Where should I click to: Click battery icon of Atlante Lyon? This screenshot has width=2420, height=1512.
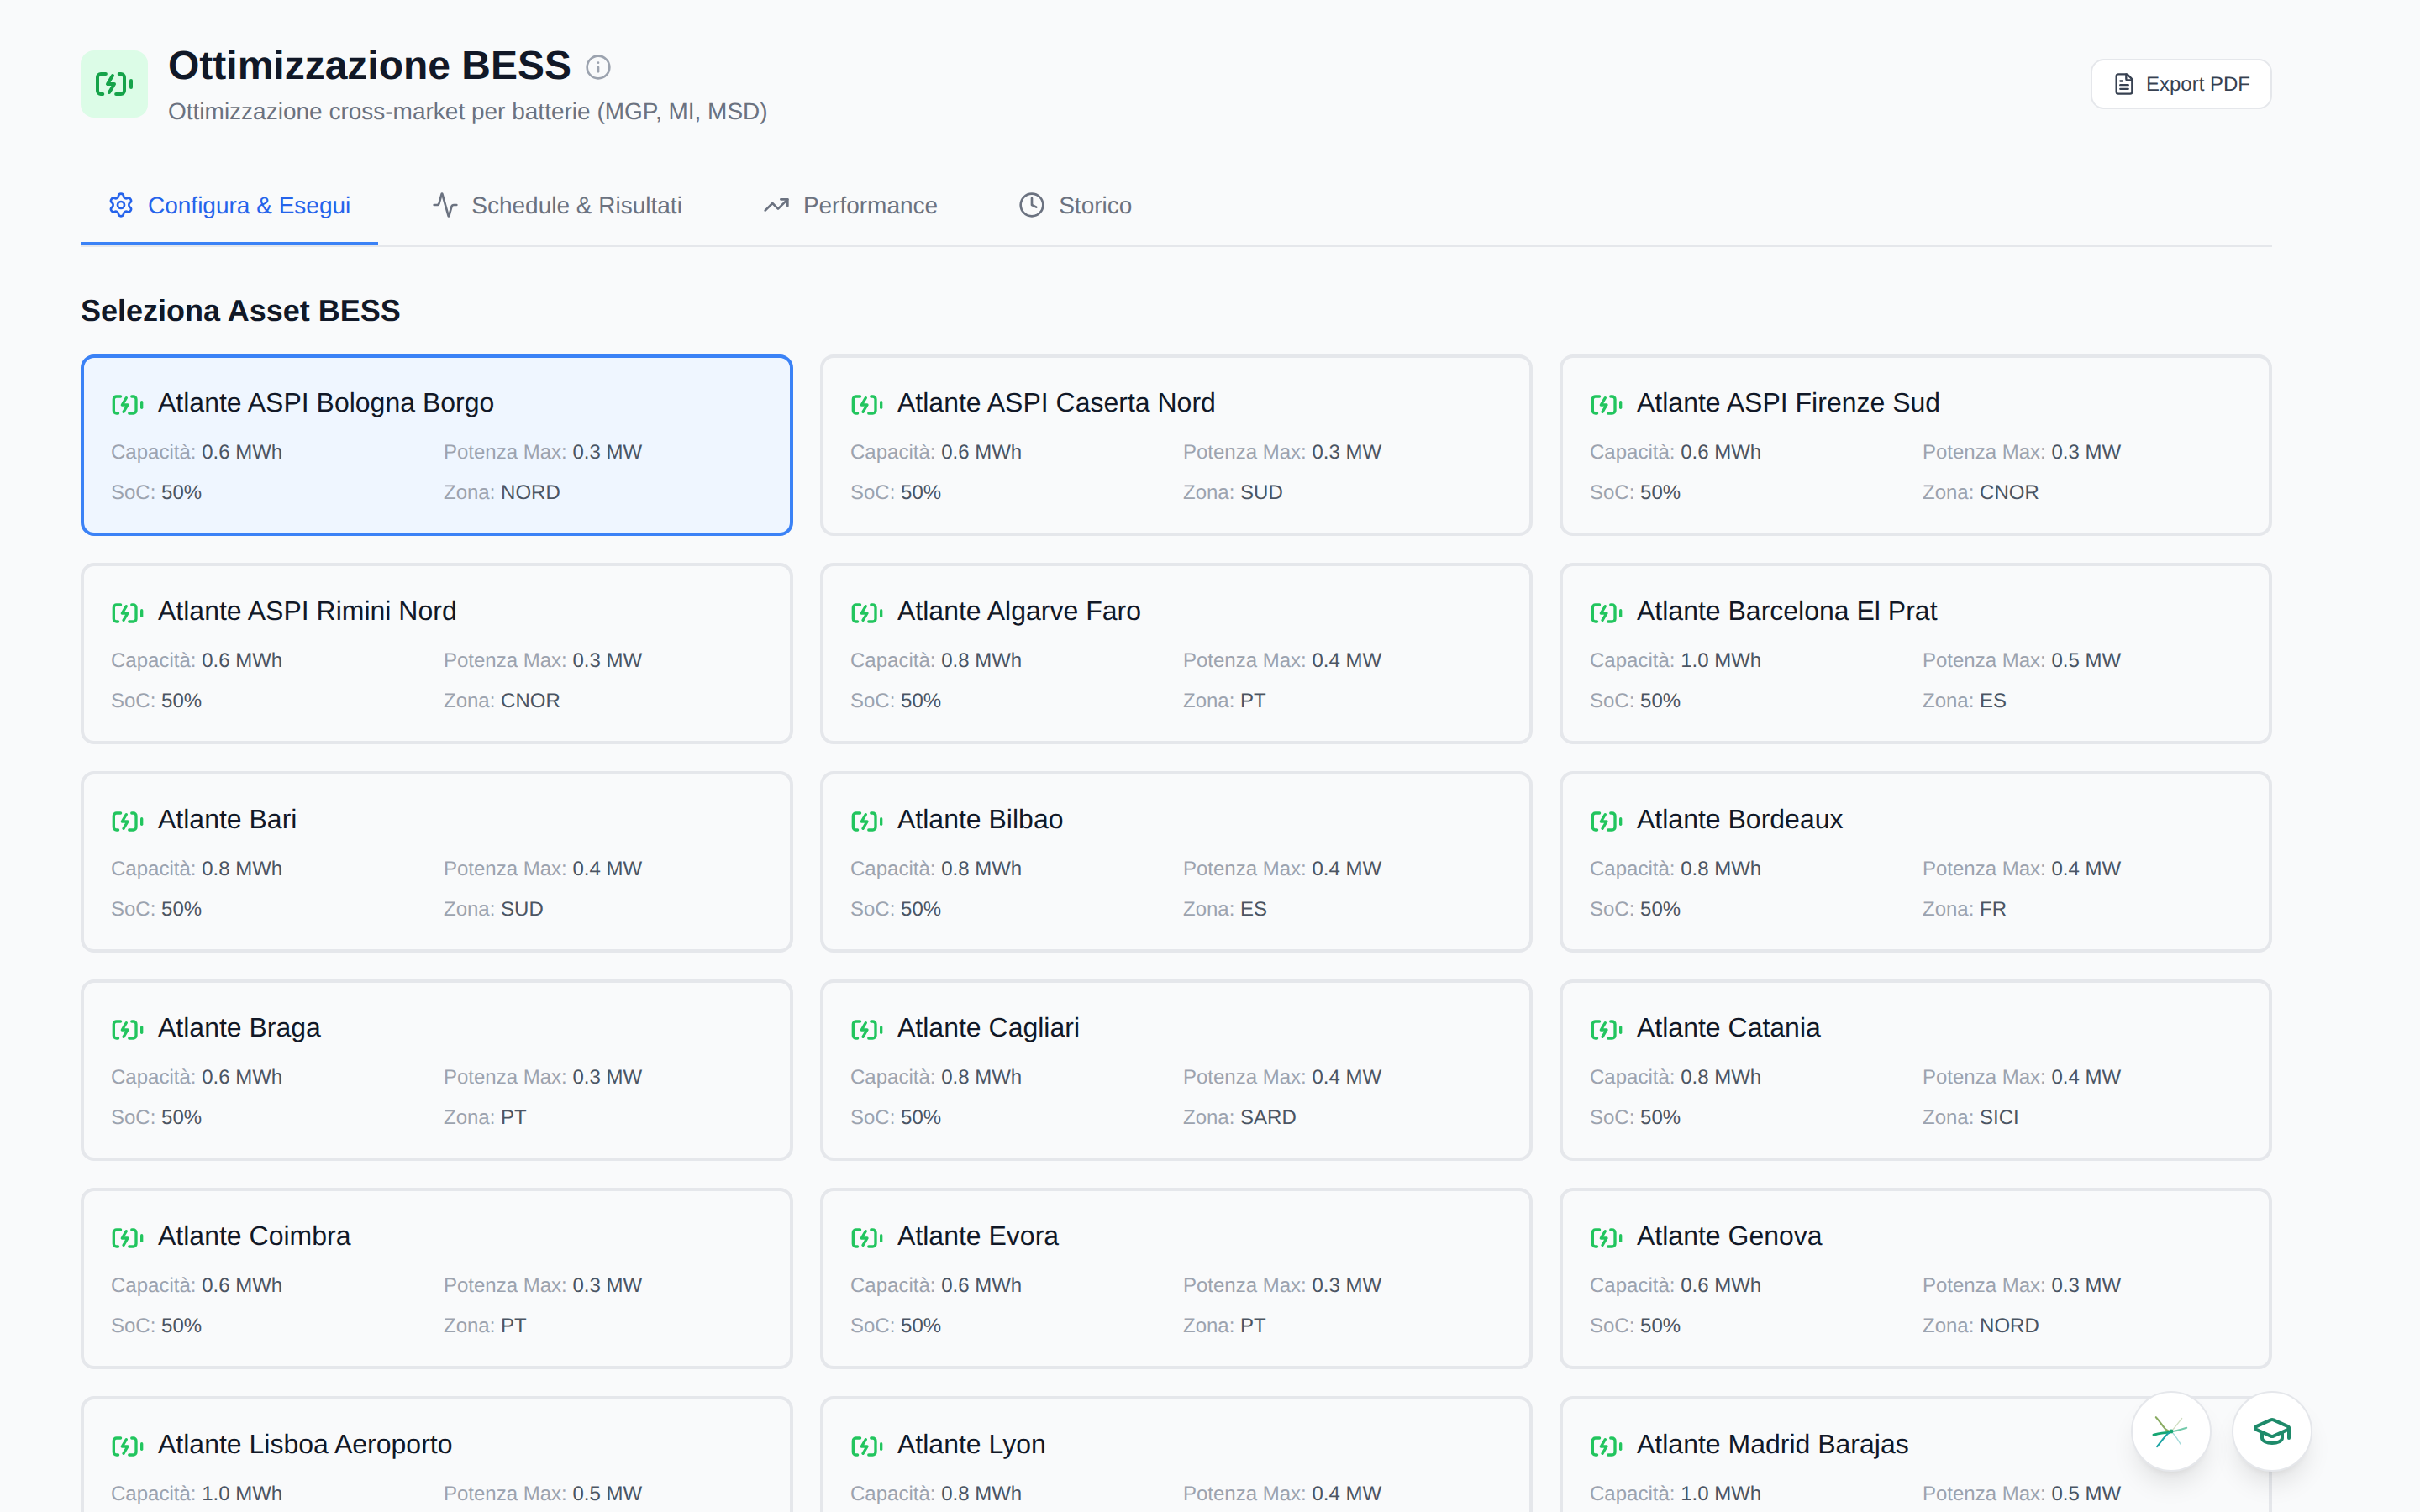867,1446
